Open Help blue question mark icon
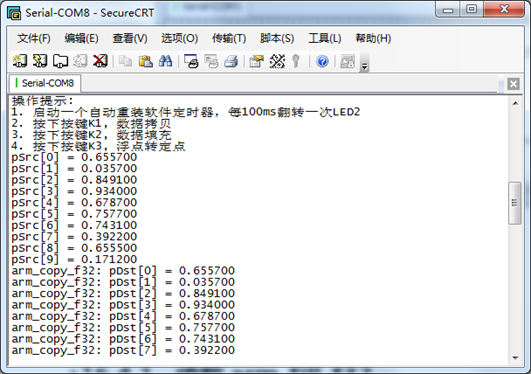 tap(322, 61)
